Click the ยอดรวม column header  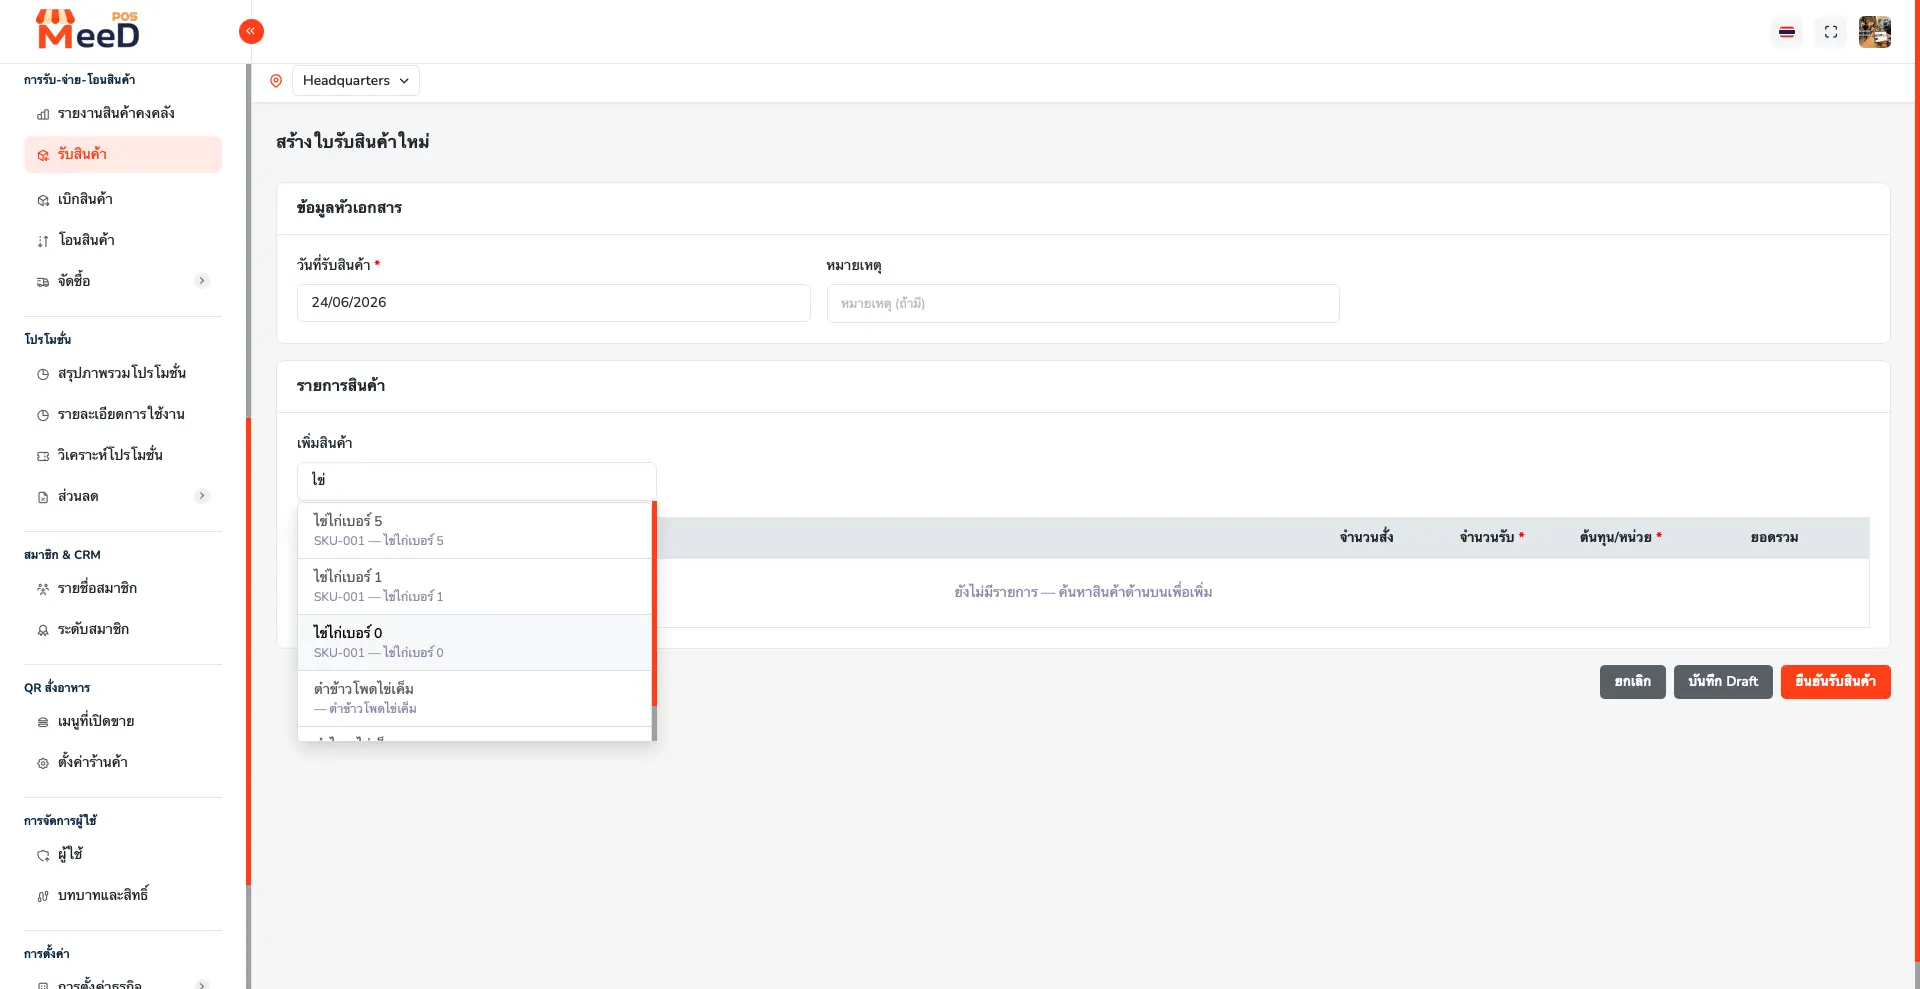tap(1774, 538)
